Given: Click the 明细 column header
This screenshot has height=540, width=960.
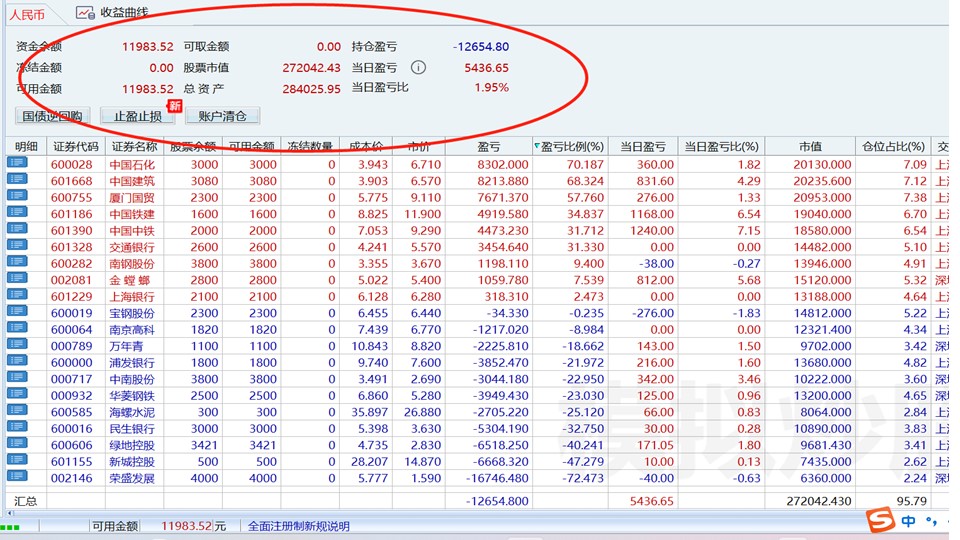Looking at the screenshot, I should (x=26, y=146).
